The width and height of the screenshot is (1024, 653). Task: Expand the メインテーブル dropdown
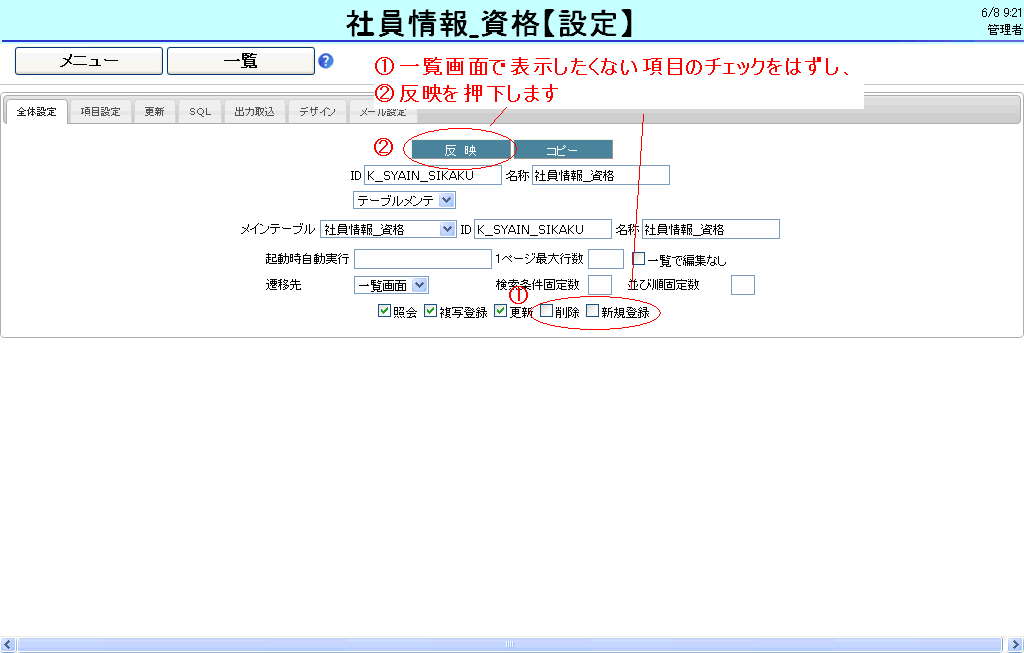[388, 229]
